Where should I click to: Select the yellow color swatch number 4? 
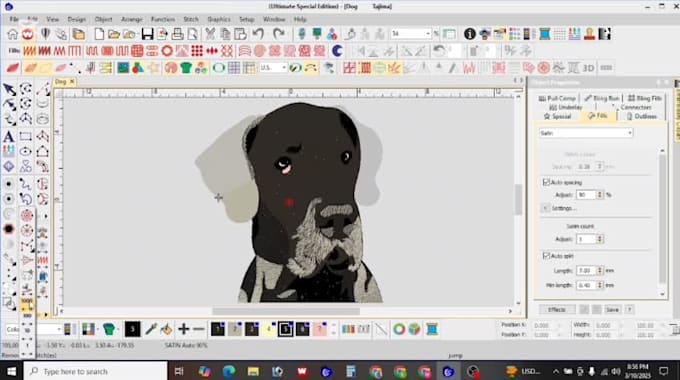tap(268, 329)
